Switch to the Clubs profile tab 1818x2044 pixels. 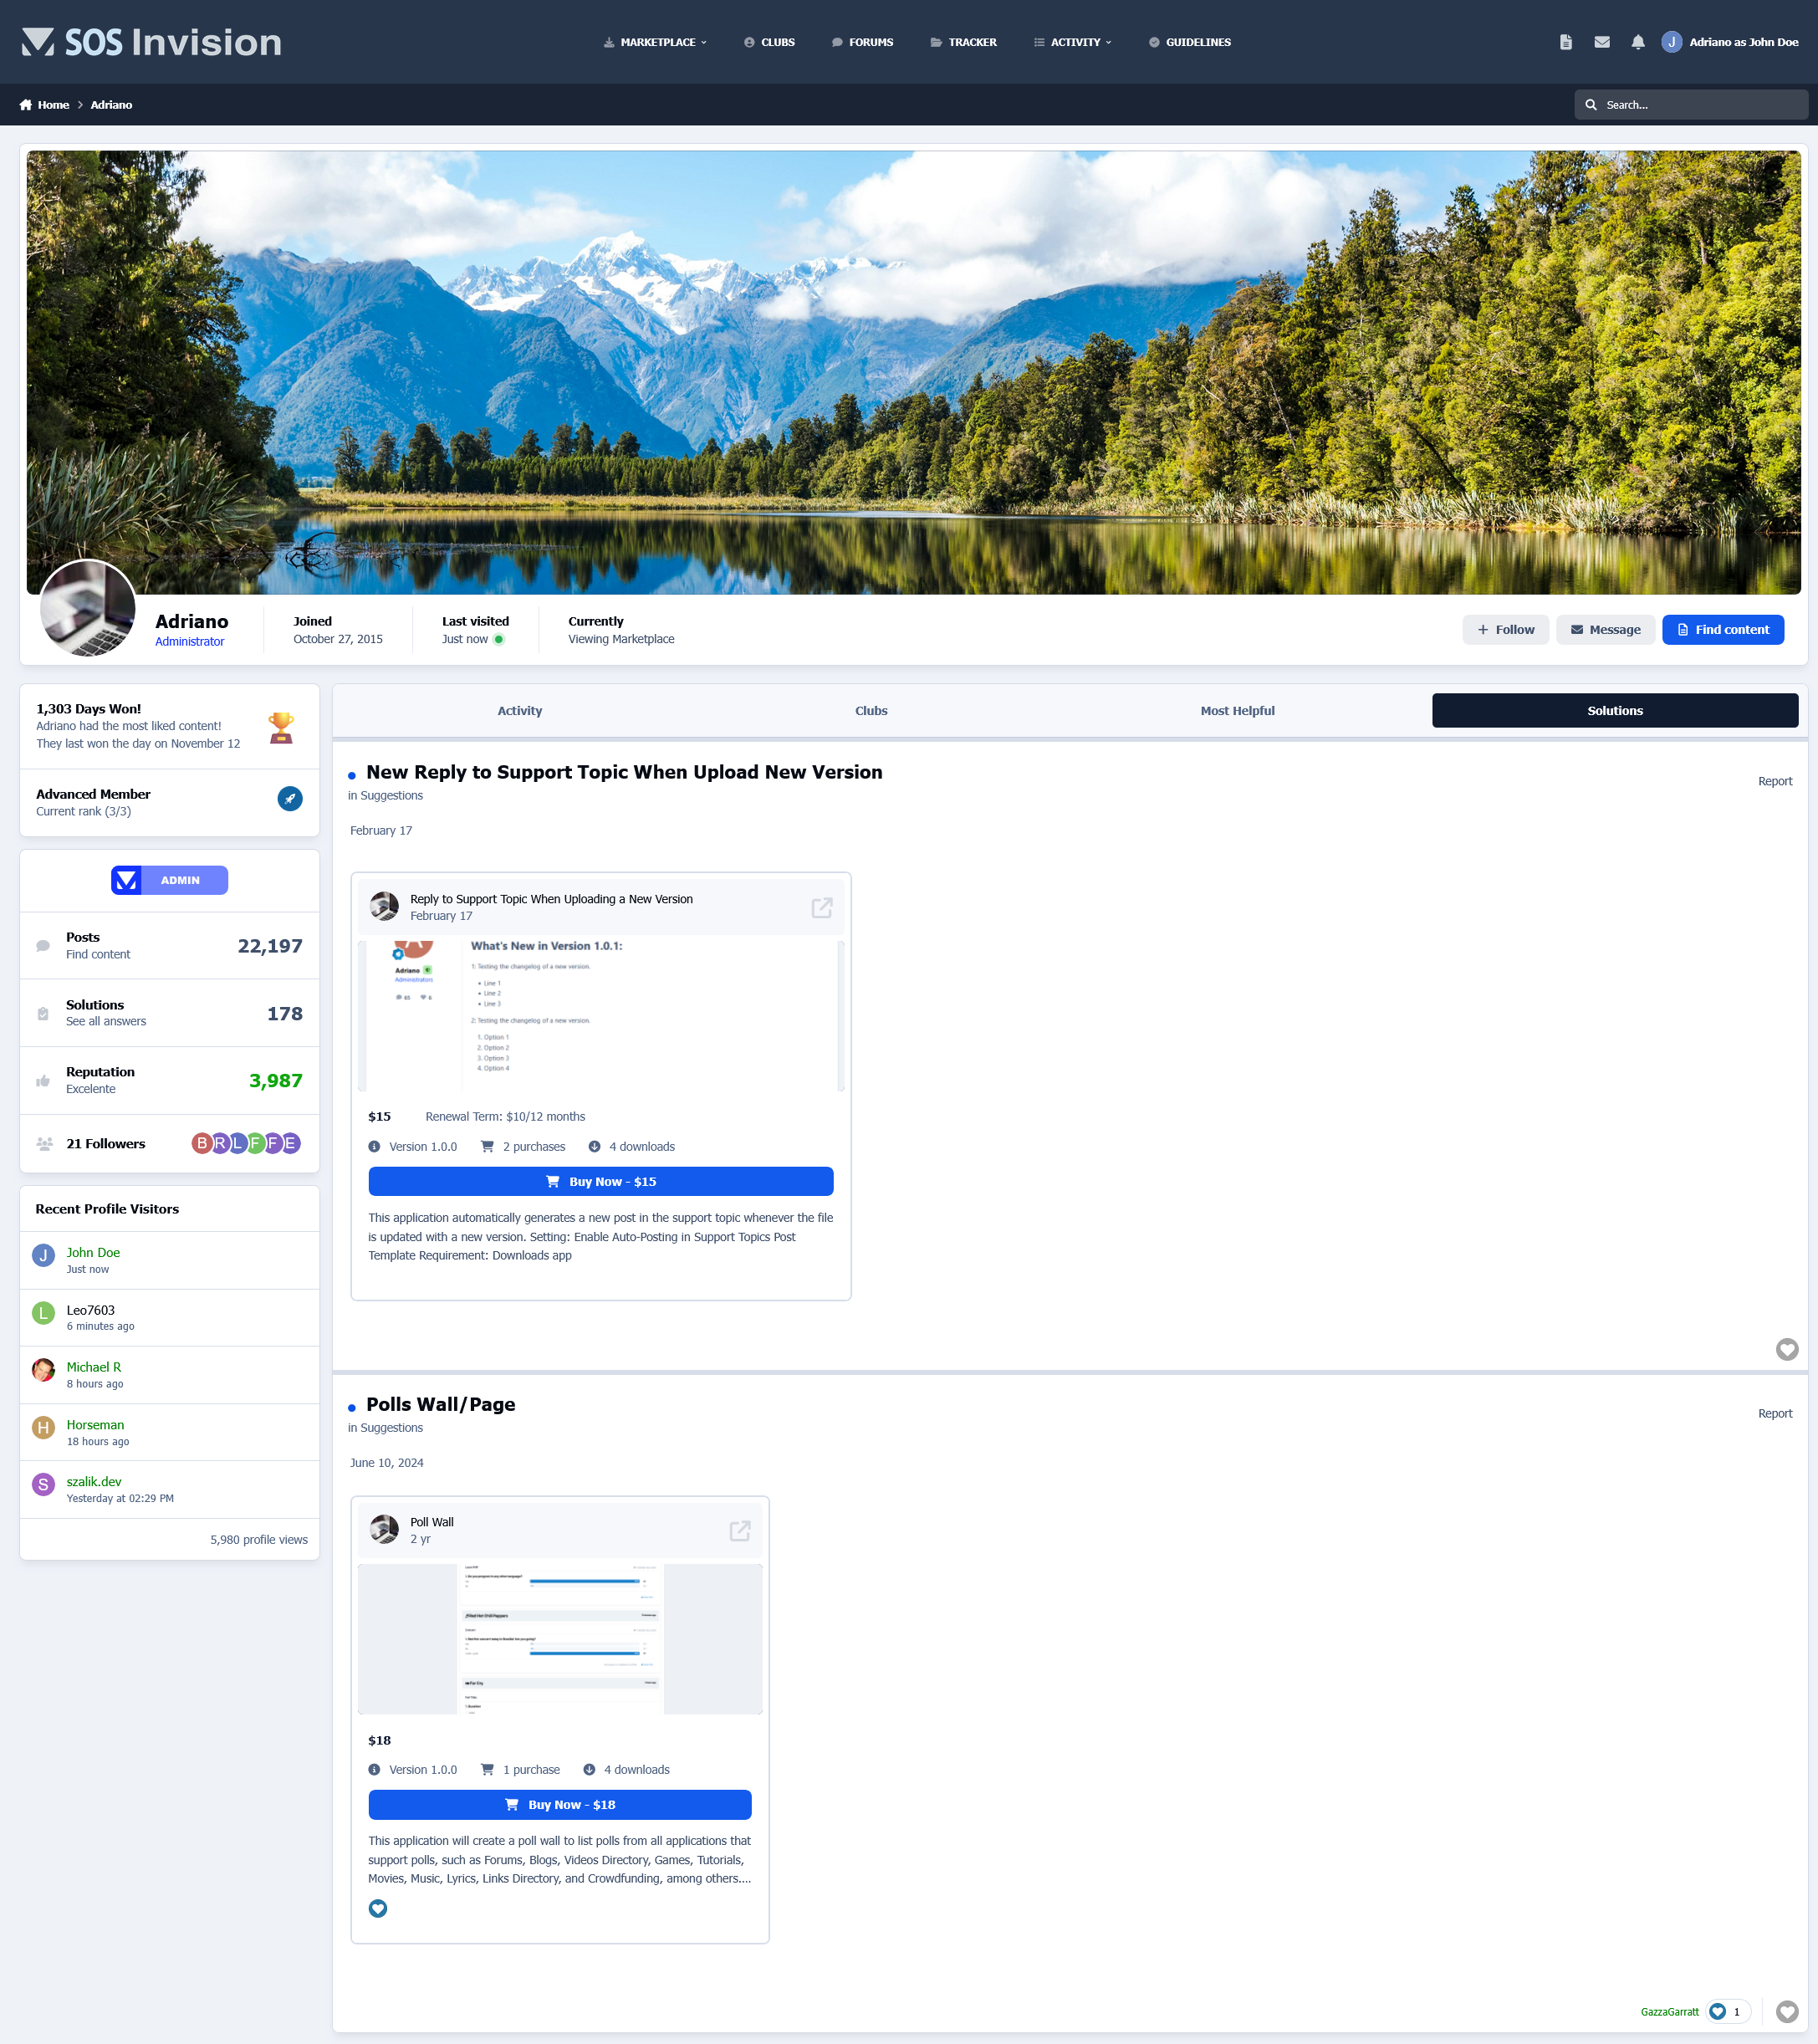(871, 710)
